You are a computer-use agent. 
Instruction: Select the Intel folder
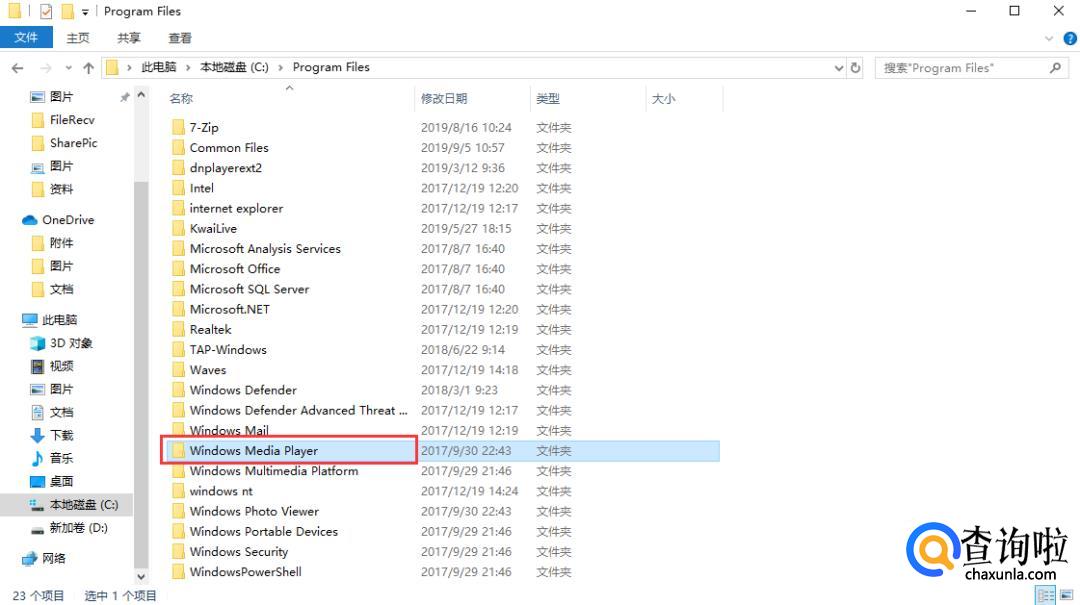point(202,188)
